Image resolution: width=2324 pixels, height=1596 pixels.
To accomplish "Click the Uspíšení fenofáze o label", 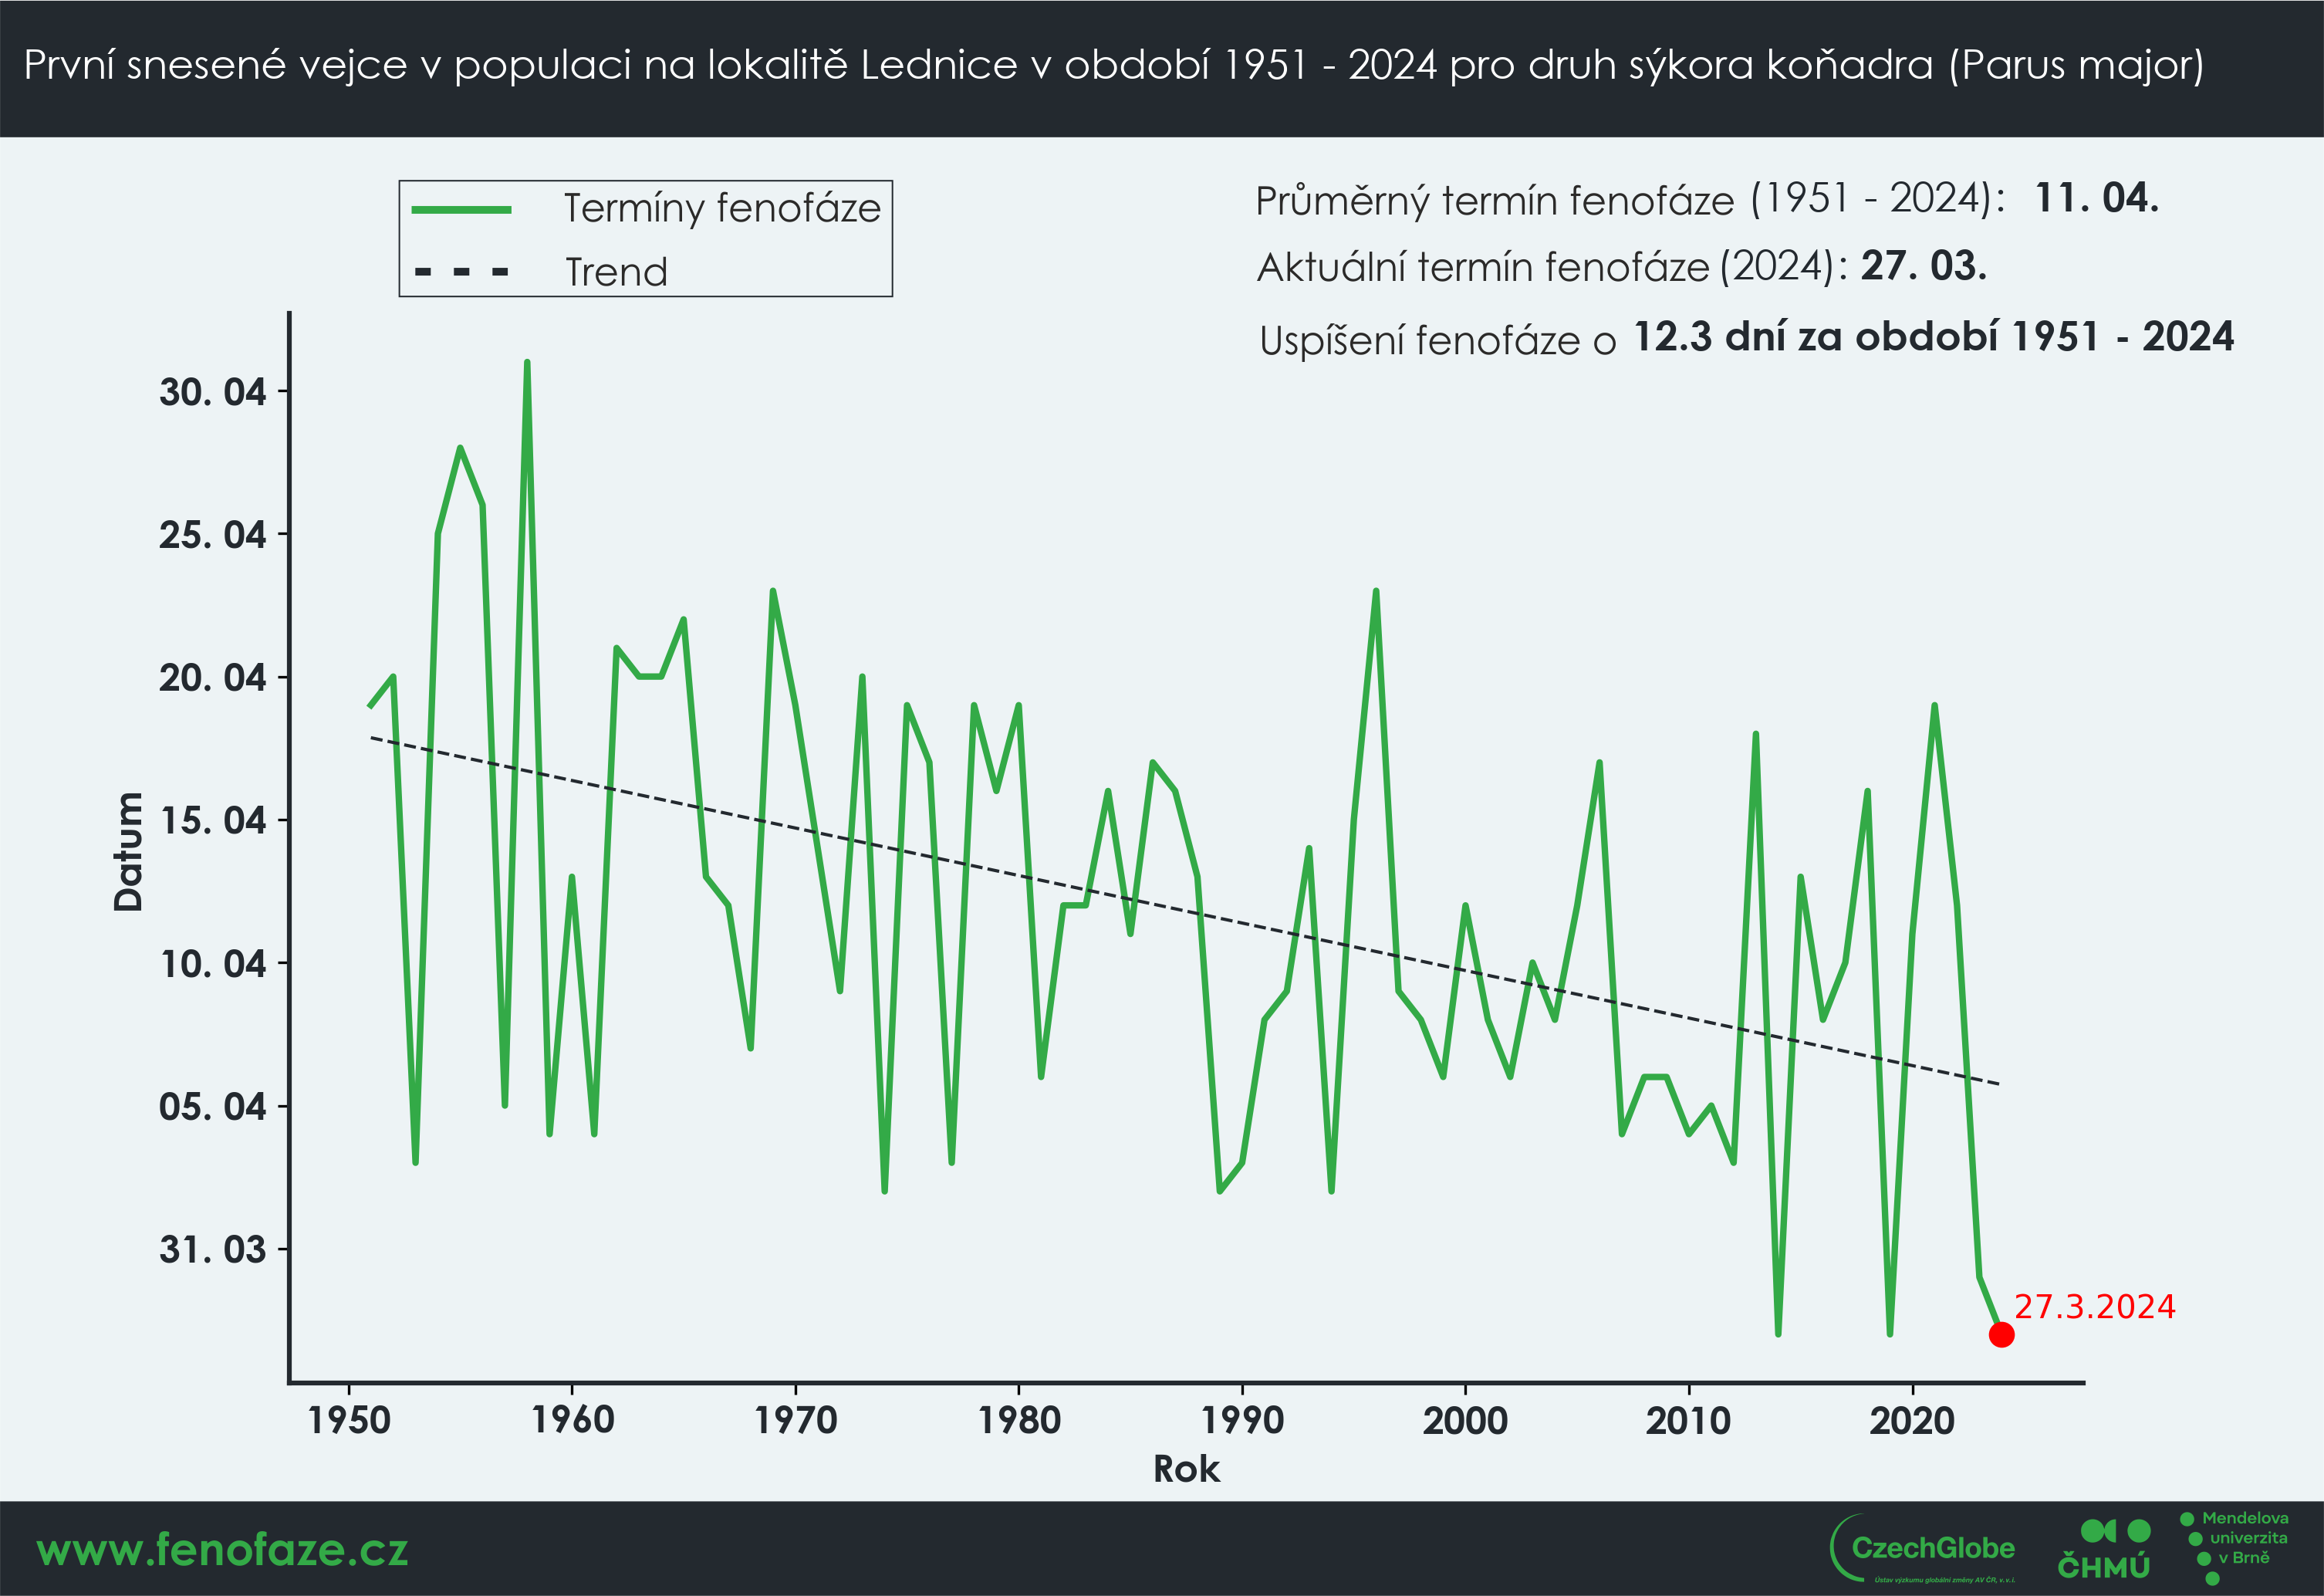I will pyautogui.click(x=1437, y=340).
